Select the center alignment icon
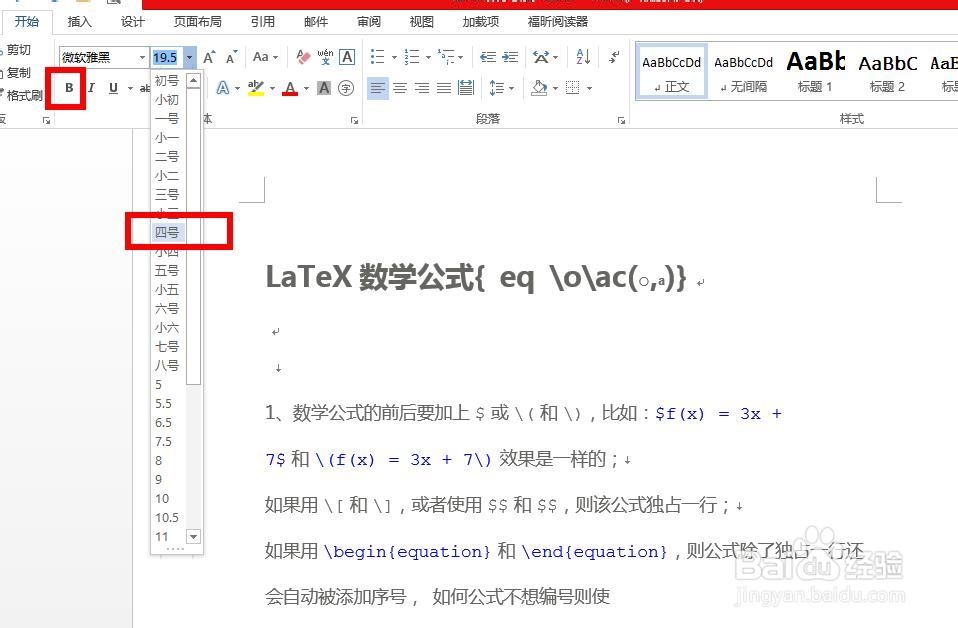958x628 pixels. coord(399,88)
